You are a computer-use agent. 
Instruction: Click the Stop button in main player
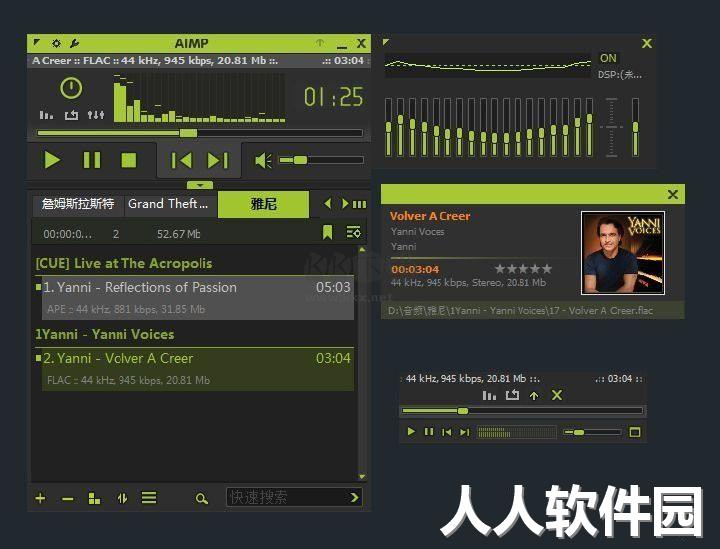(x=129, y=161)
